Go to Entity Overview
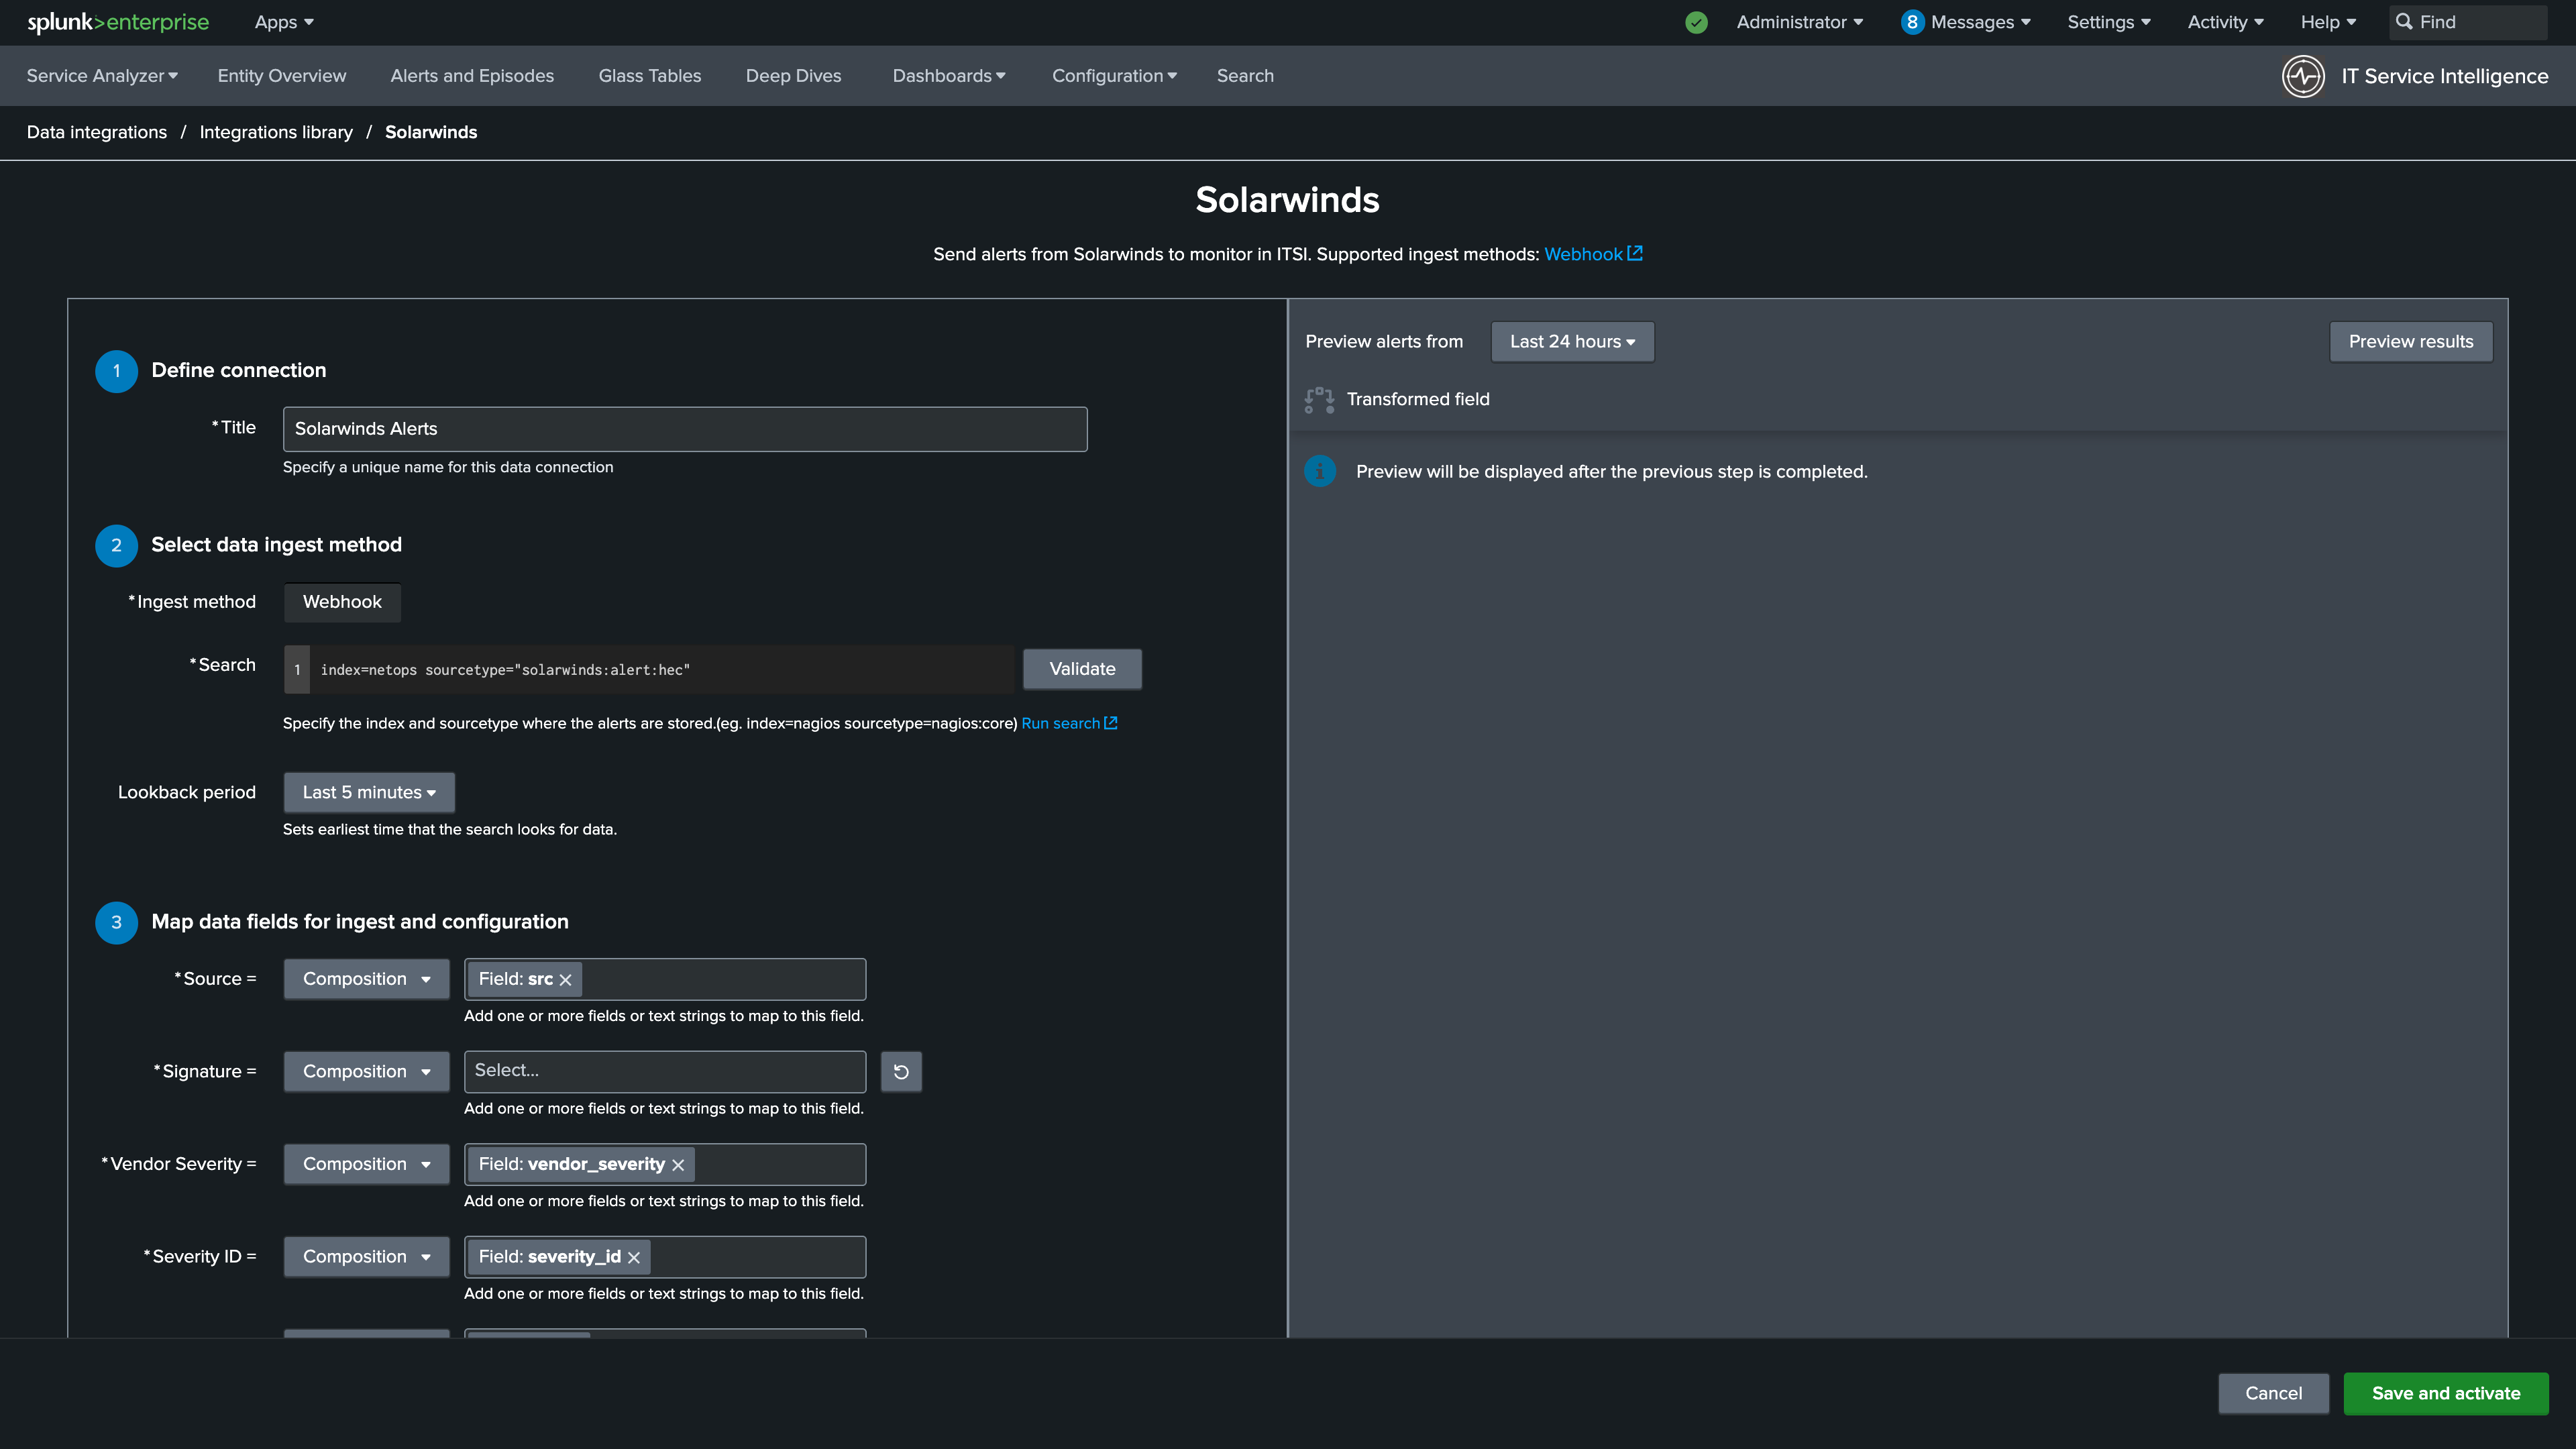2576x1449 pixels. click(x=282, y=76)
